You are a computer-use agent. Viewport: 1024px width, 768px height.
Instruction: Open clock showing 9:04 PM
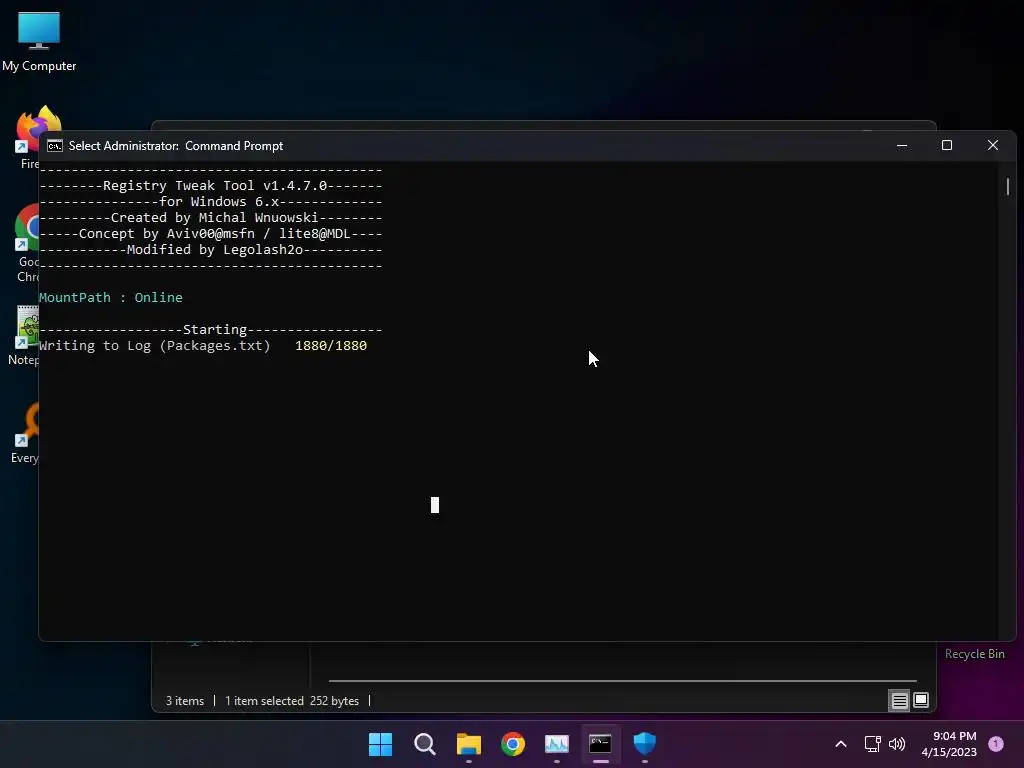(954, 736)
